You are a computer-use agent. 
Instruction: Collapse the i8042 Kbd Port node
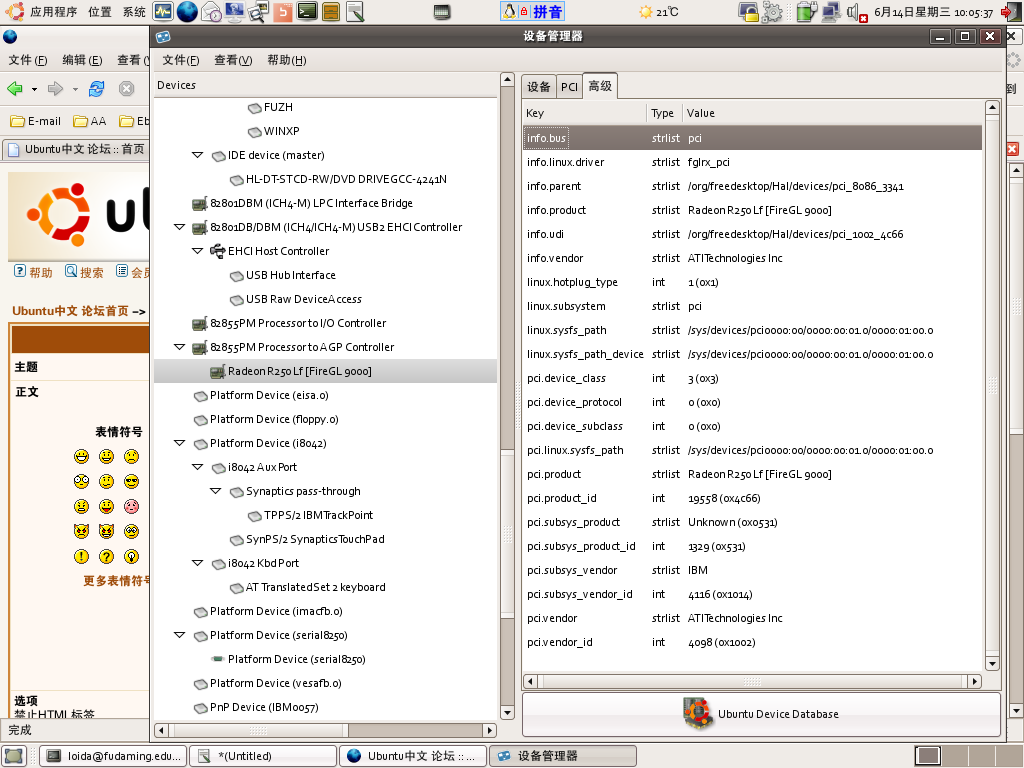pyautogui.click(x=197, y=563)
